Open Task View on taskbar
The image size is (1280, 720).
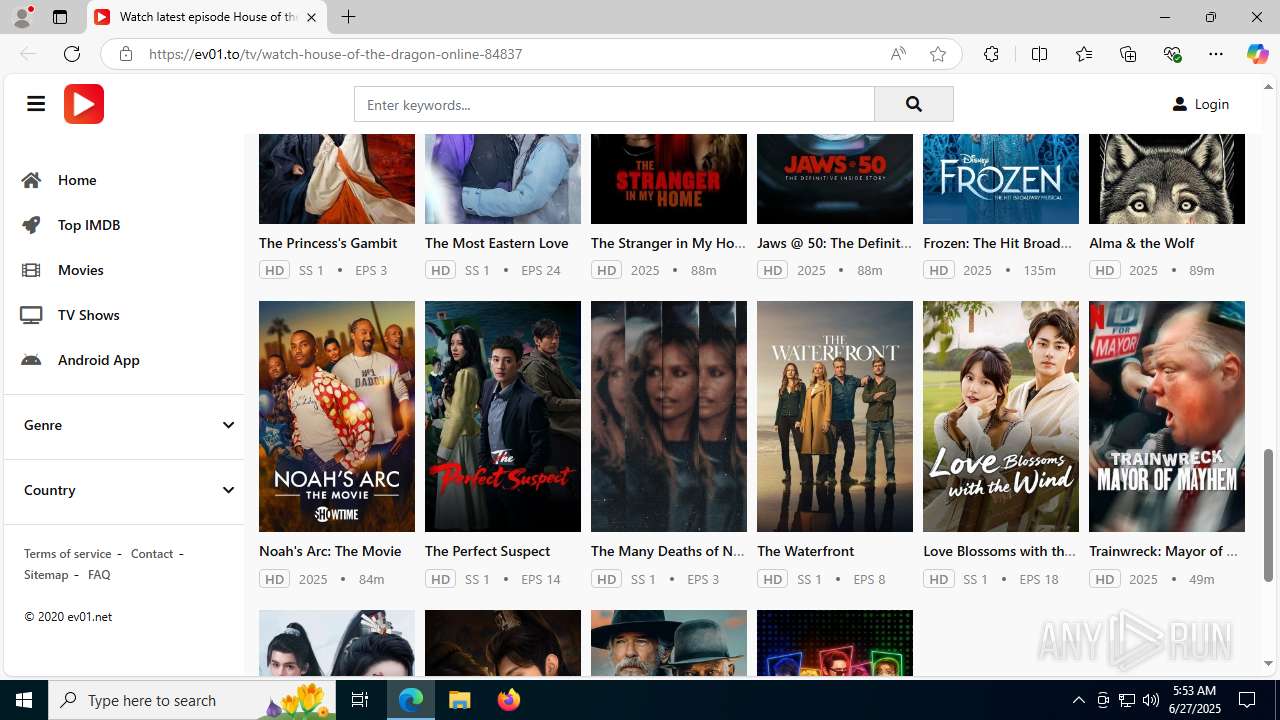tap(361, 700)
